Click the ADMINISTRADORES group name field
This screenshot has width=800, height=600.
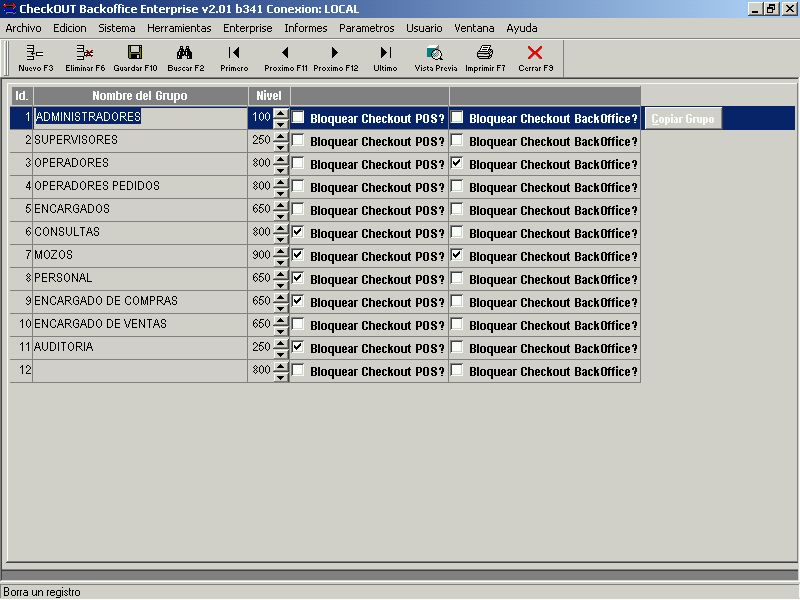[140, 117]
